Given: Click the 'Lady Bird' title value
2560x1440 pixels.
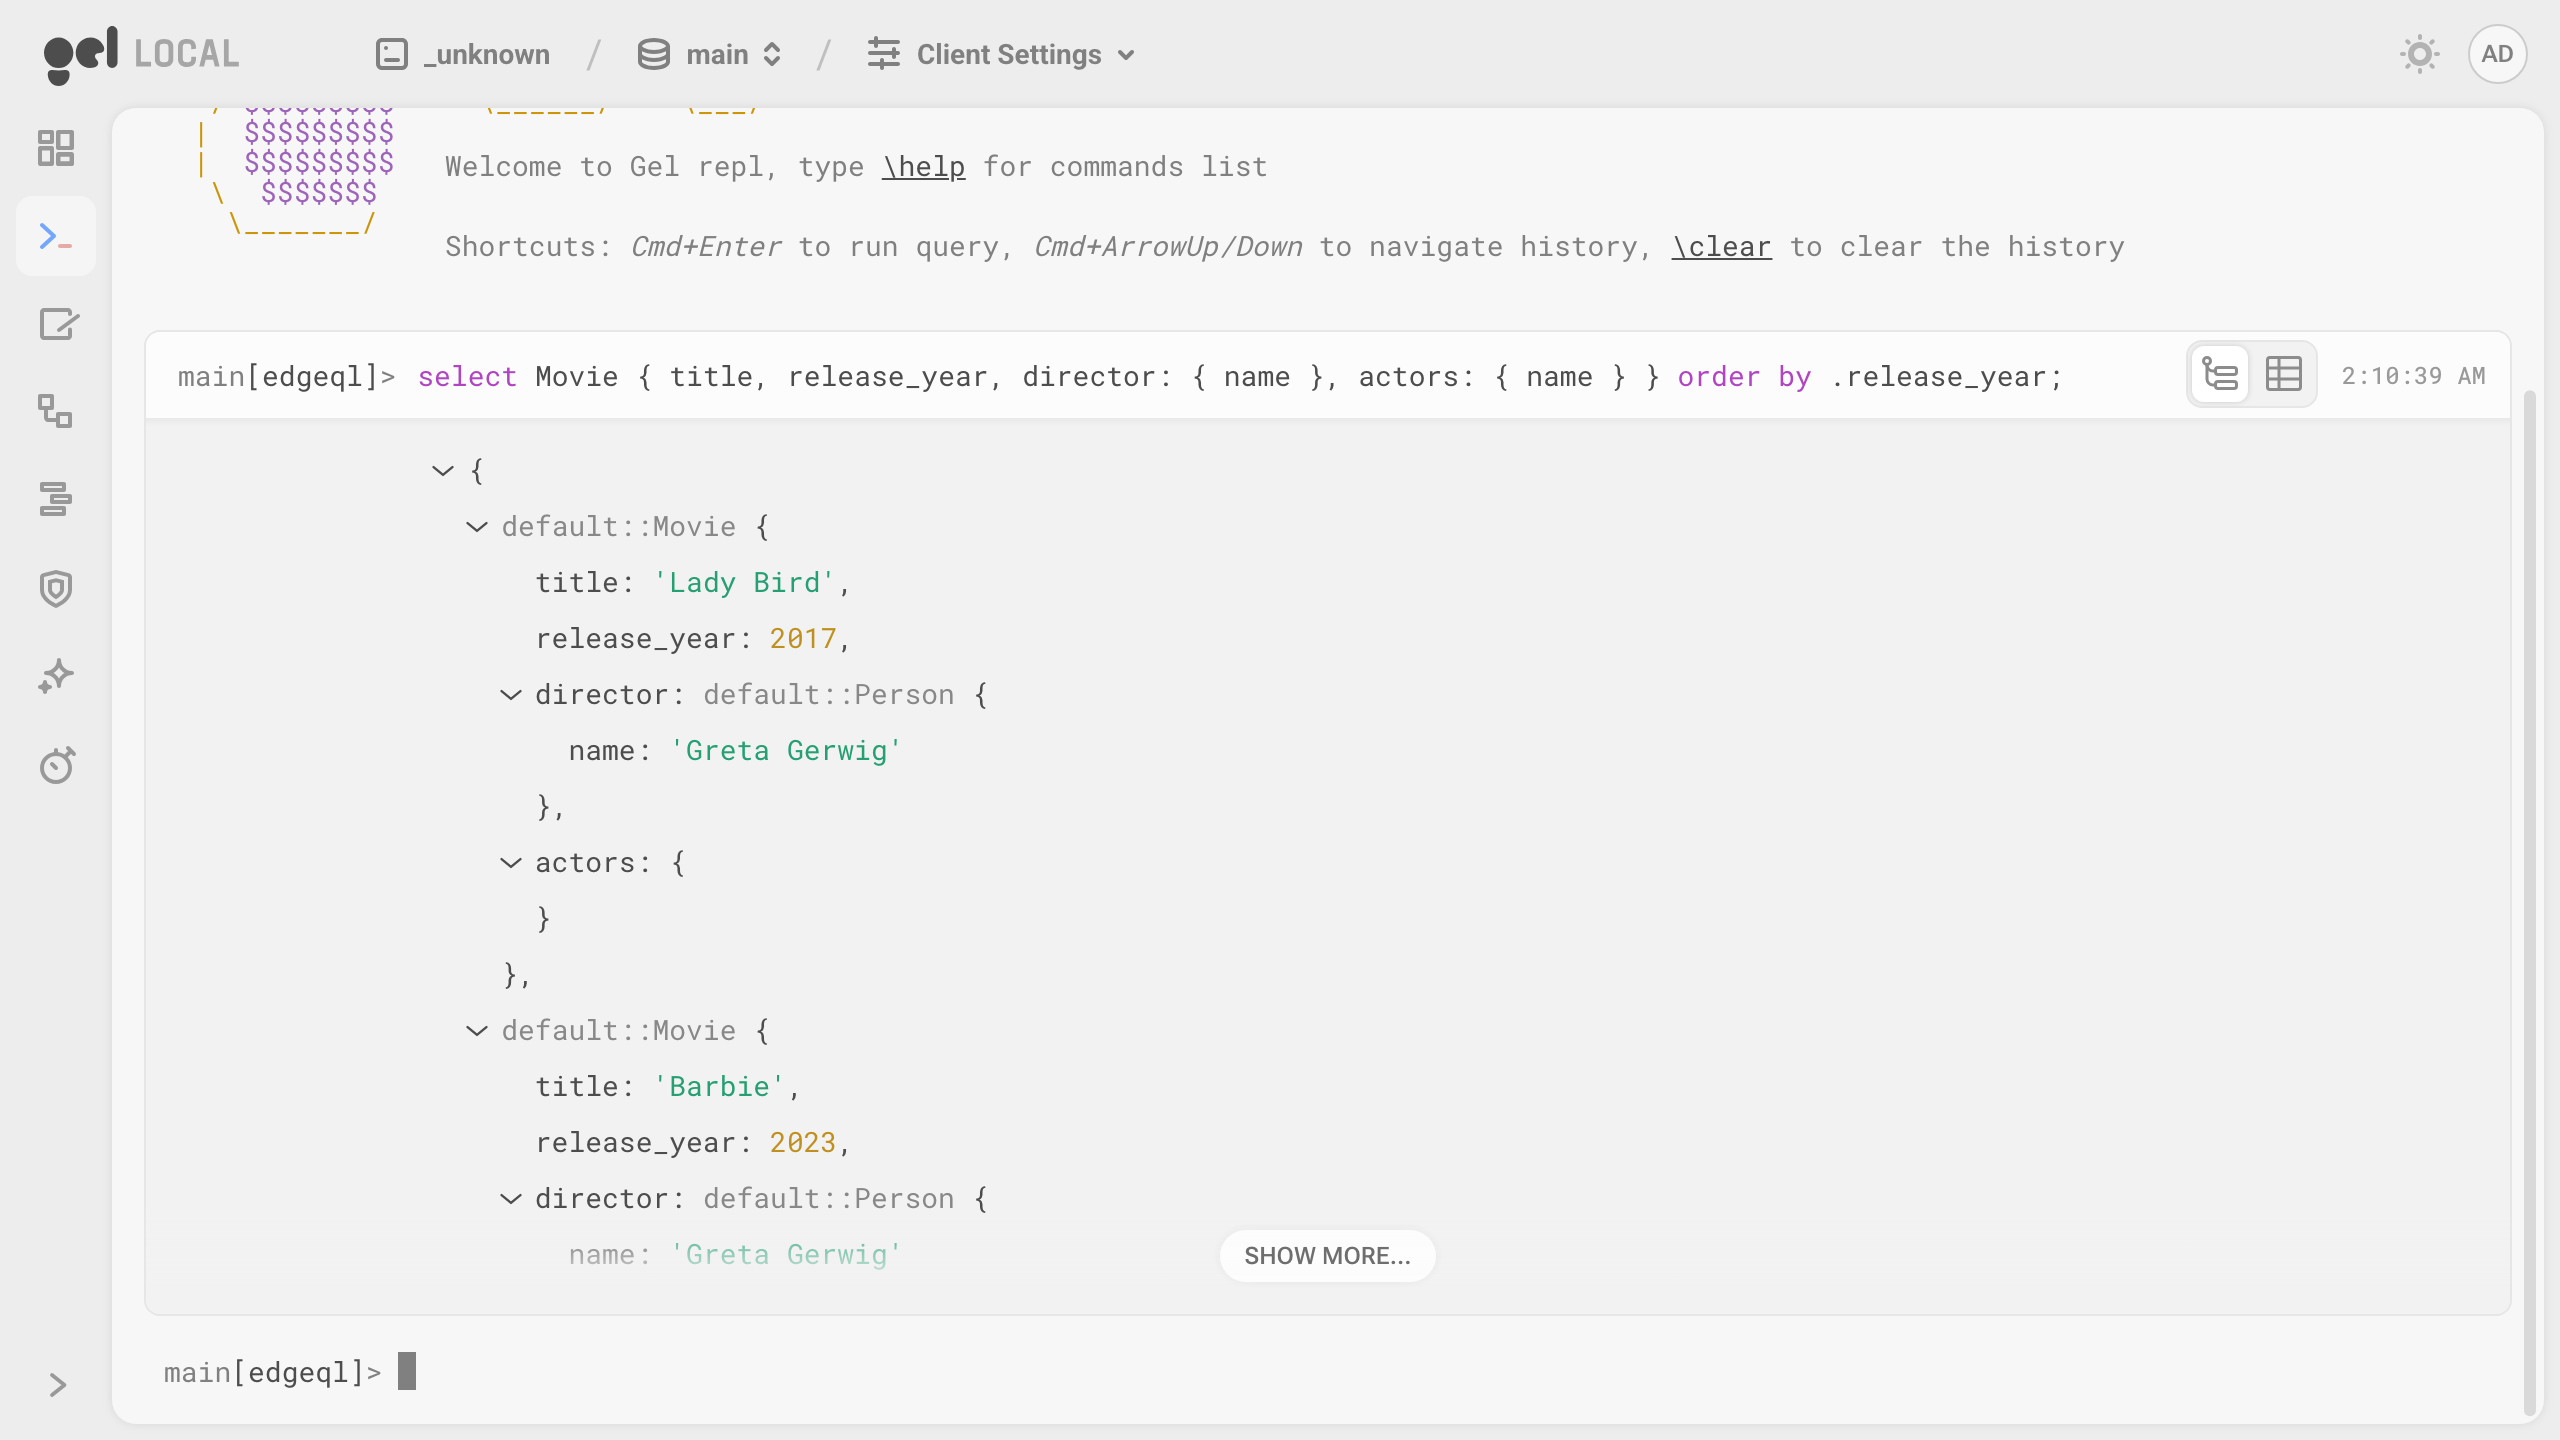Looking at the screenshot, I should coord(744,582).
